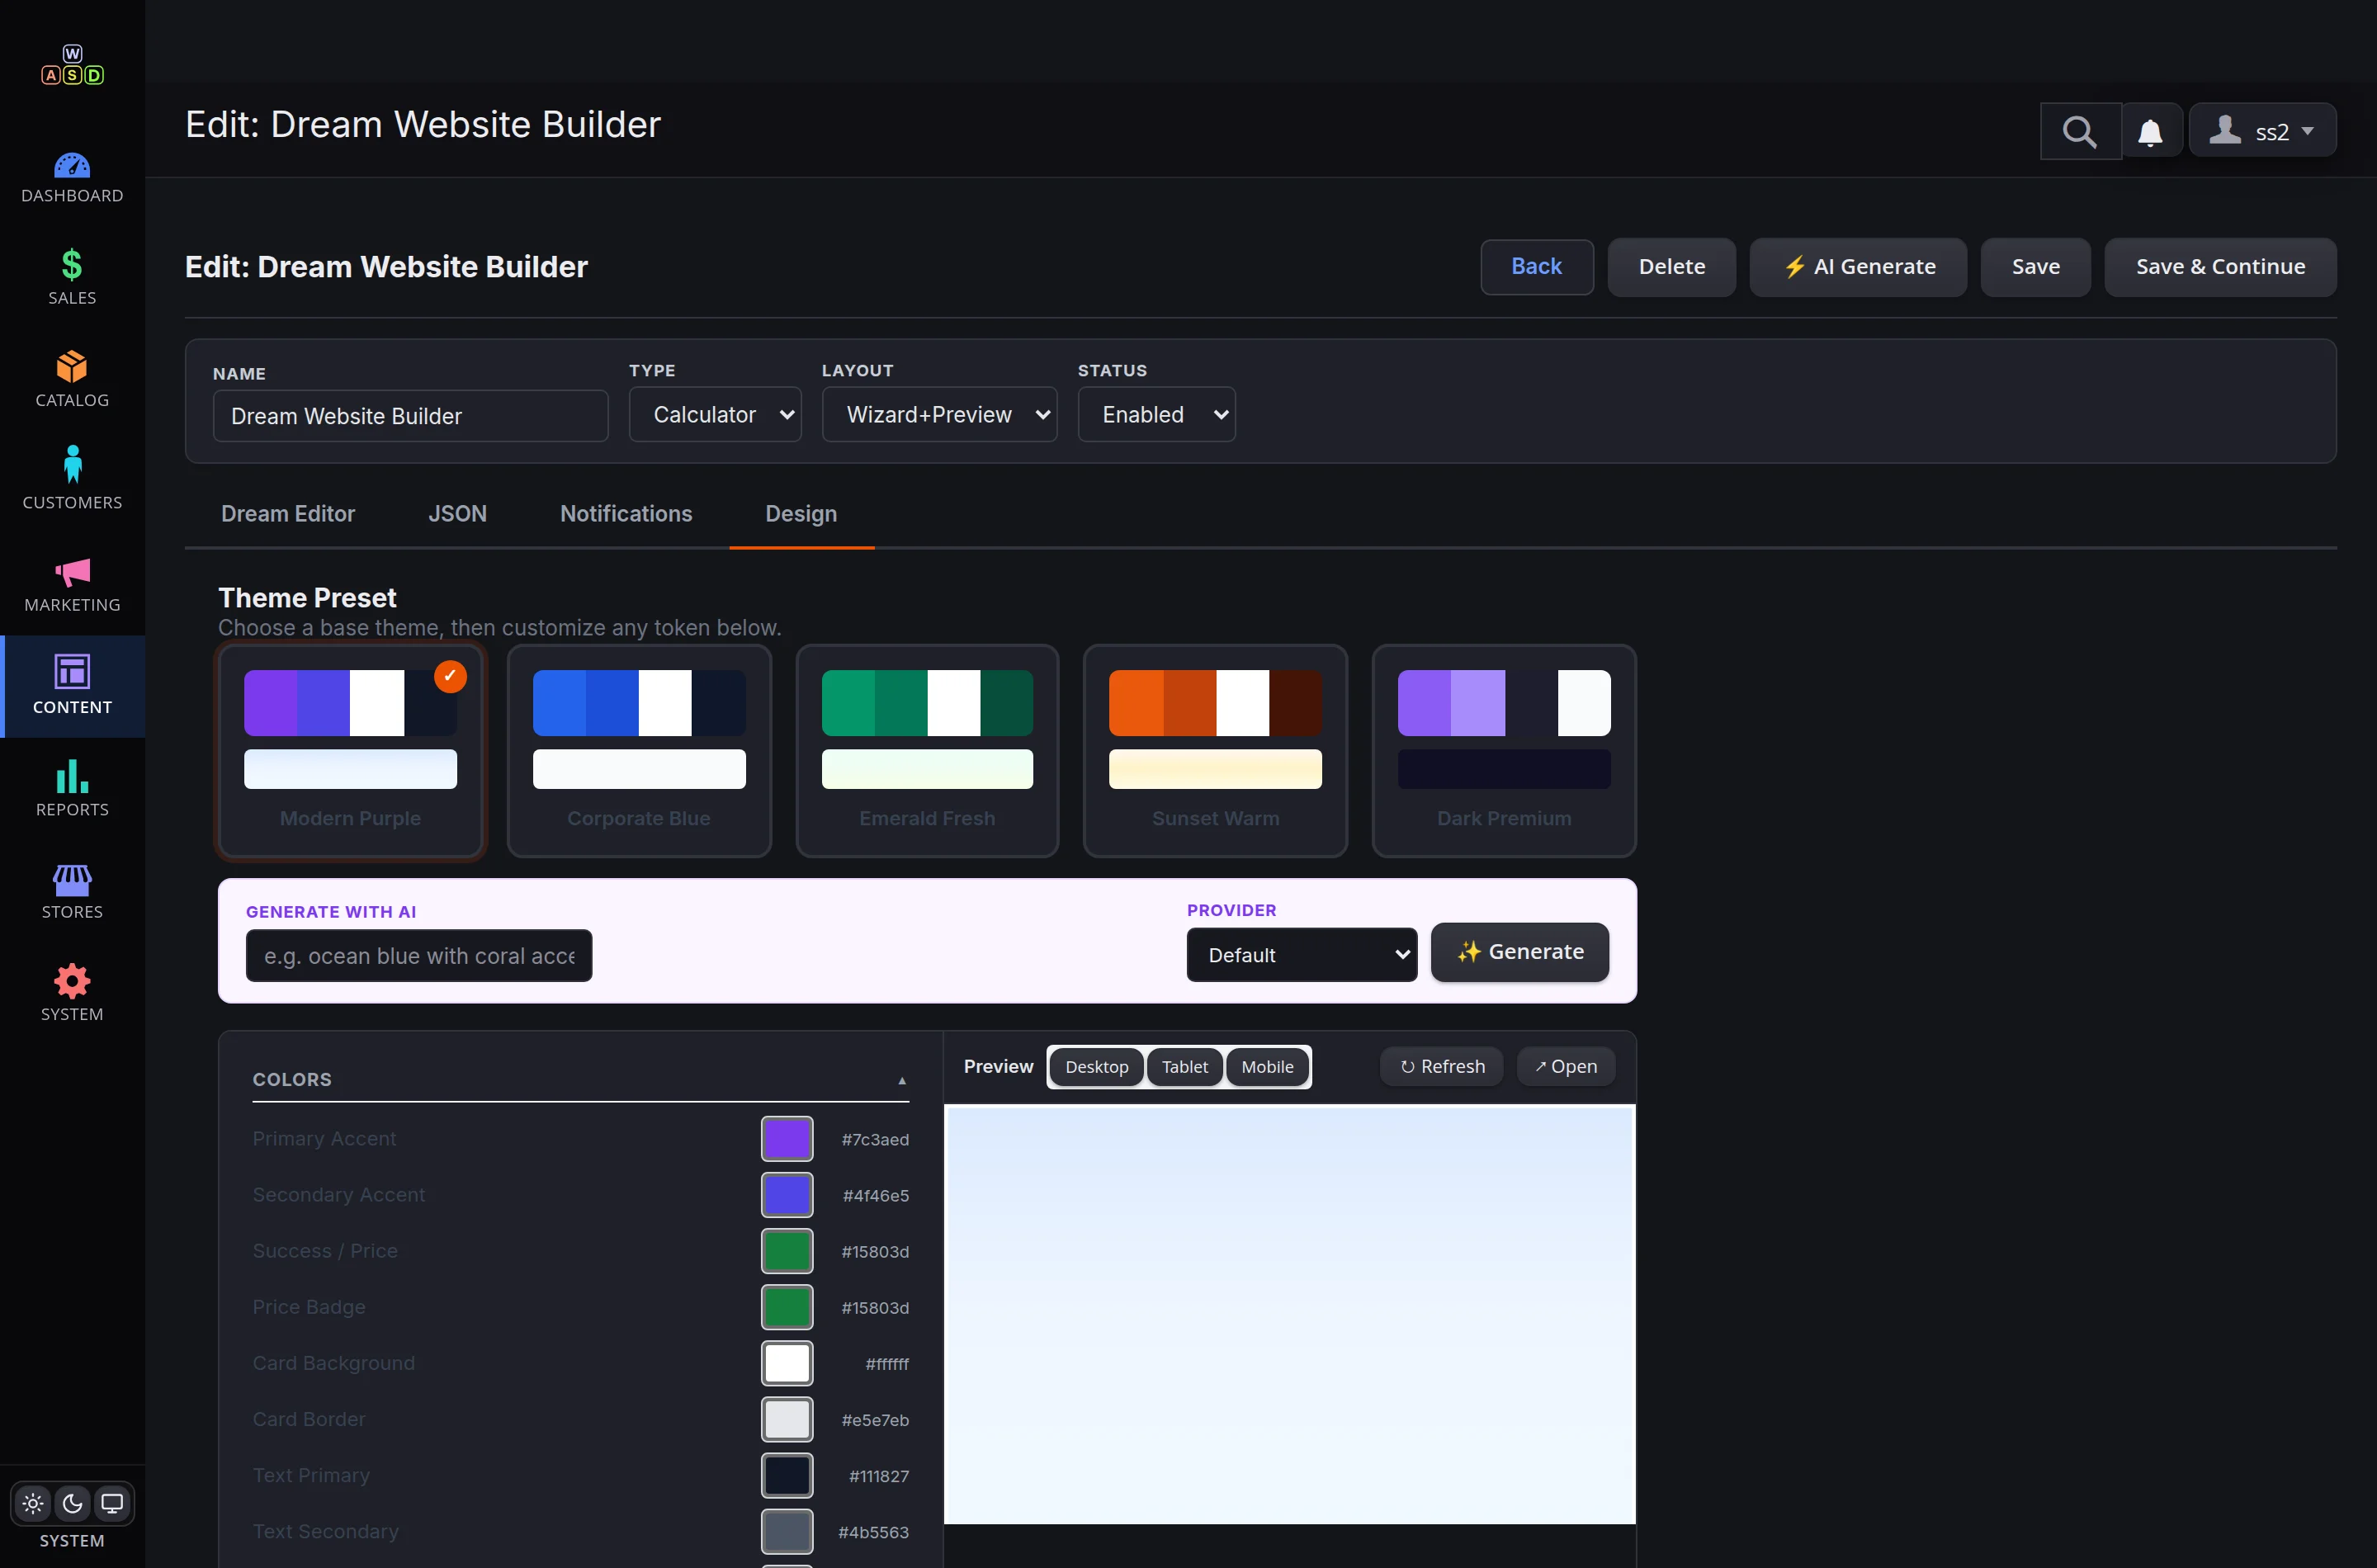Click the Save button

[x=2035, y=267]
